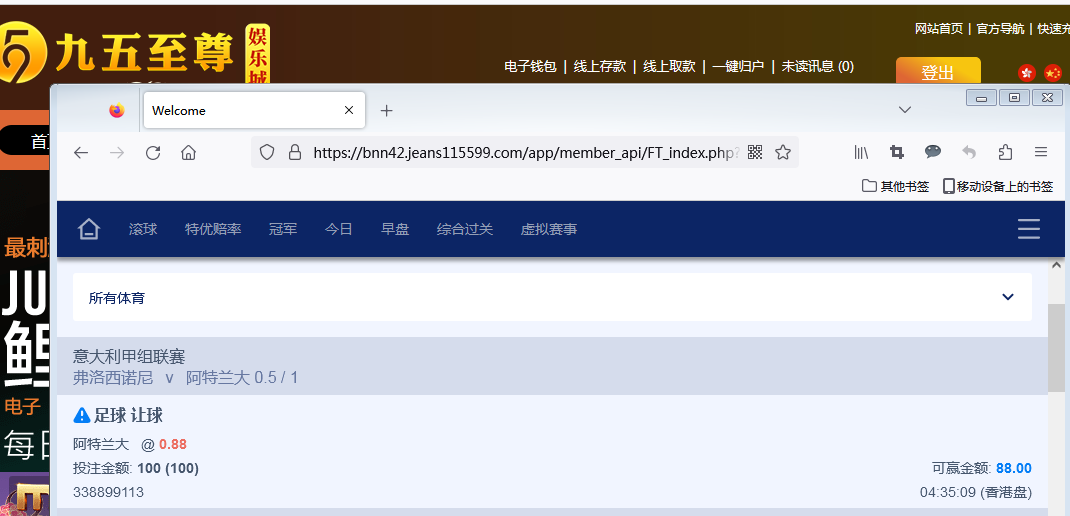Select the 虚拟赛事 tab
The width and height of the screenshot is (1070, 516).
[549, 229]
